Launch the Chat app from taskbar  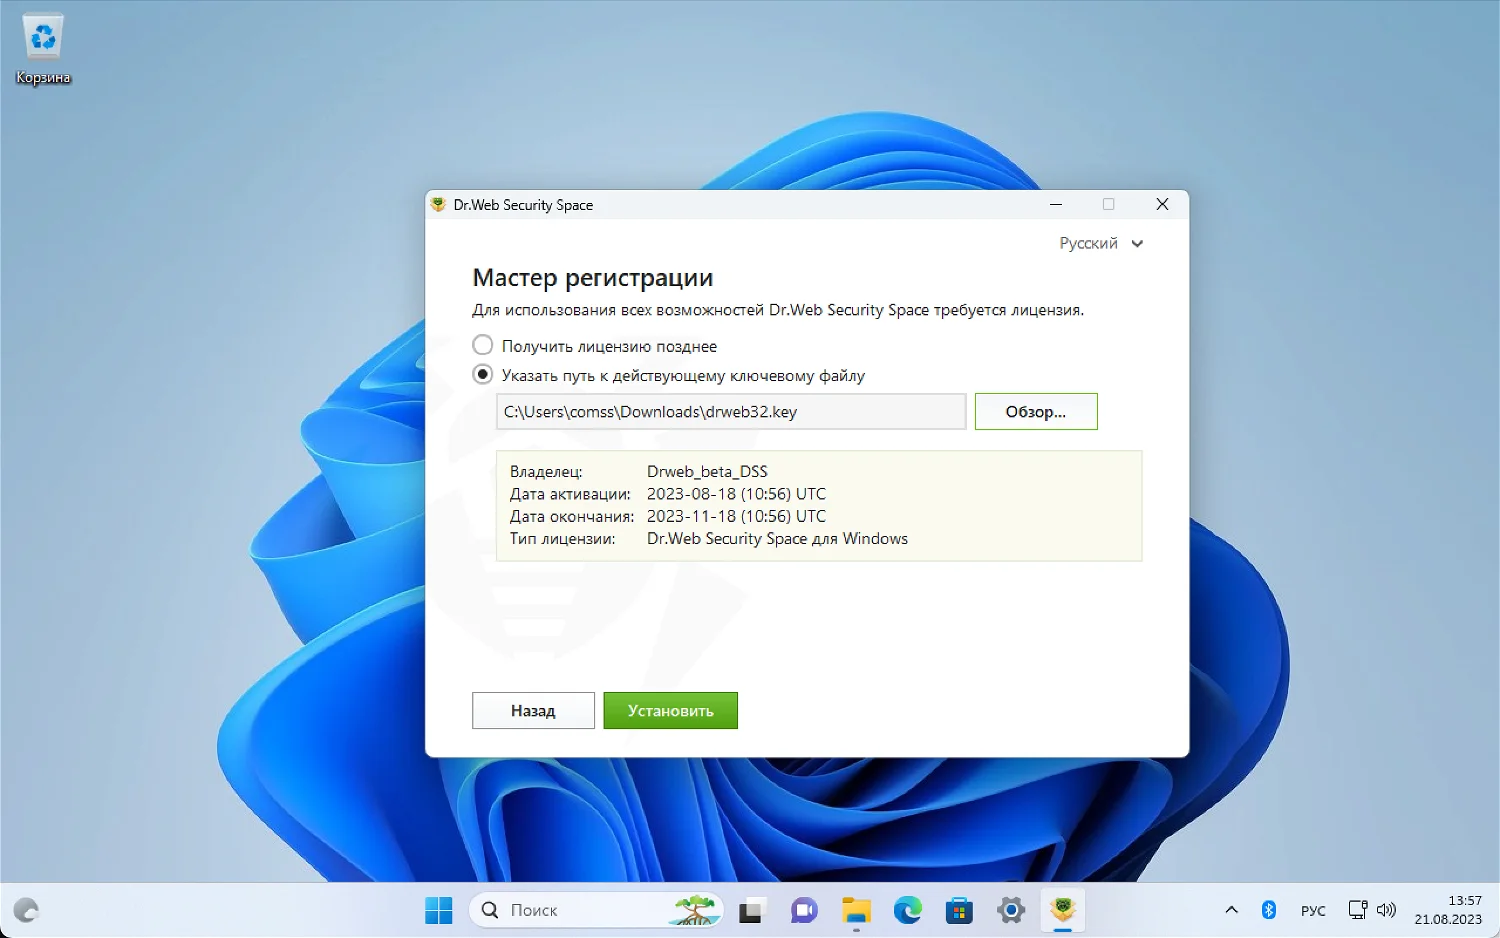coord(803,910)
